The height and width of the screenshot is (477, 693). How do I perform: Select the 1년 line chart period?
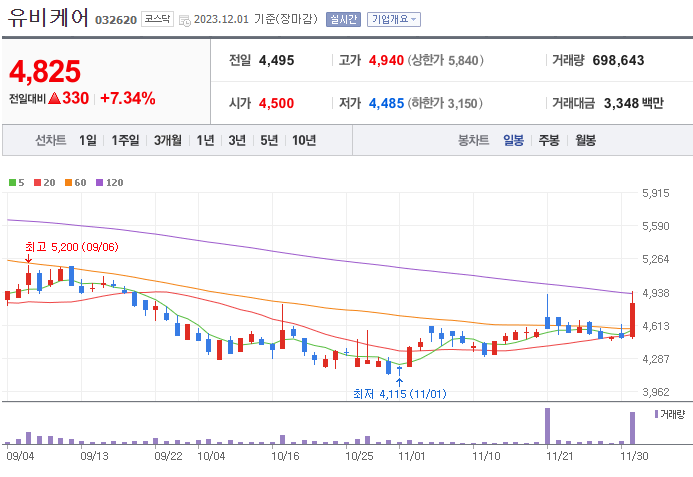coord(205,141)
